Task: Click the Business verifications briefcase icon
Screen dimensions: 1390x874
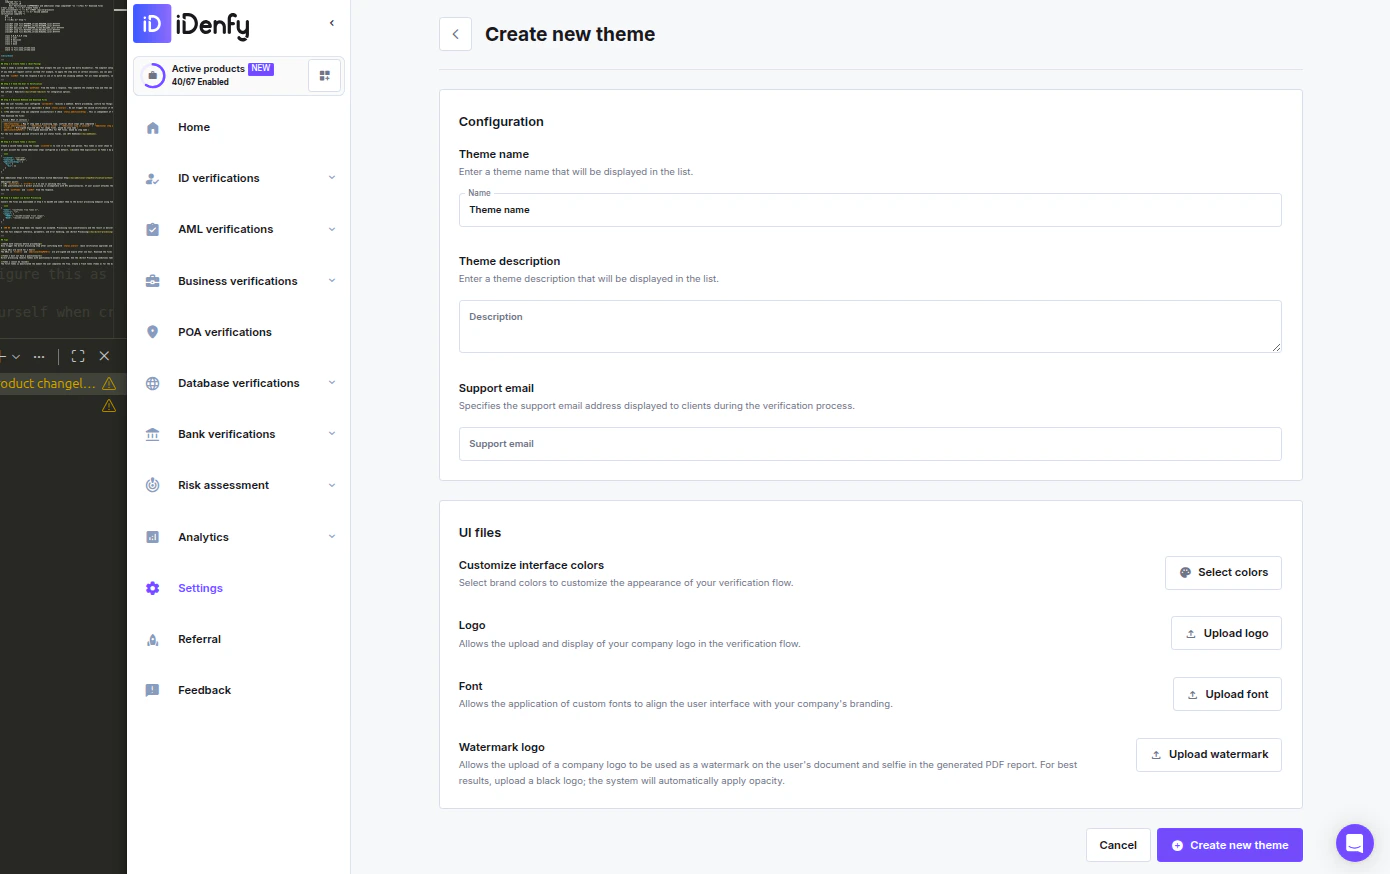Action: tap(153, 281)
